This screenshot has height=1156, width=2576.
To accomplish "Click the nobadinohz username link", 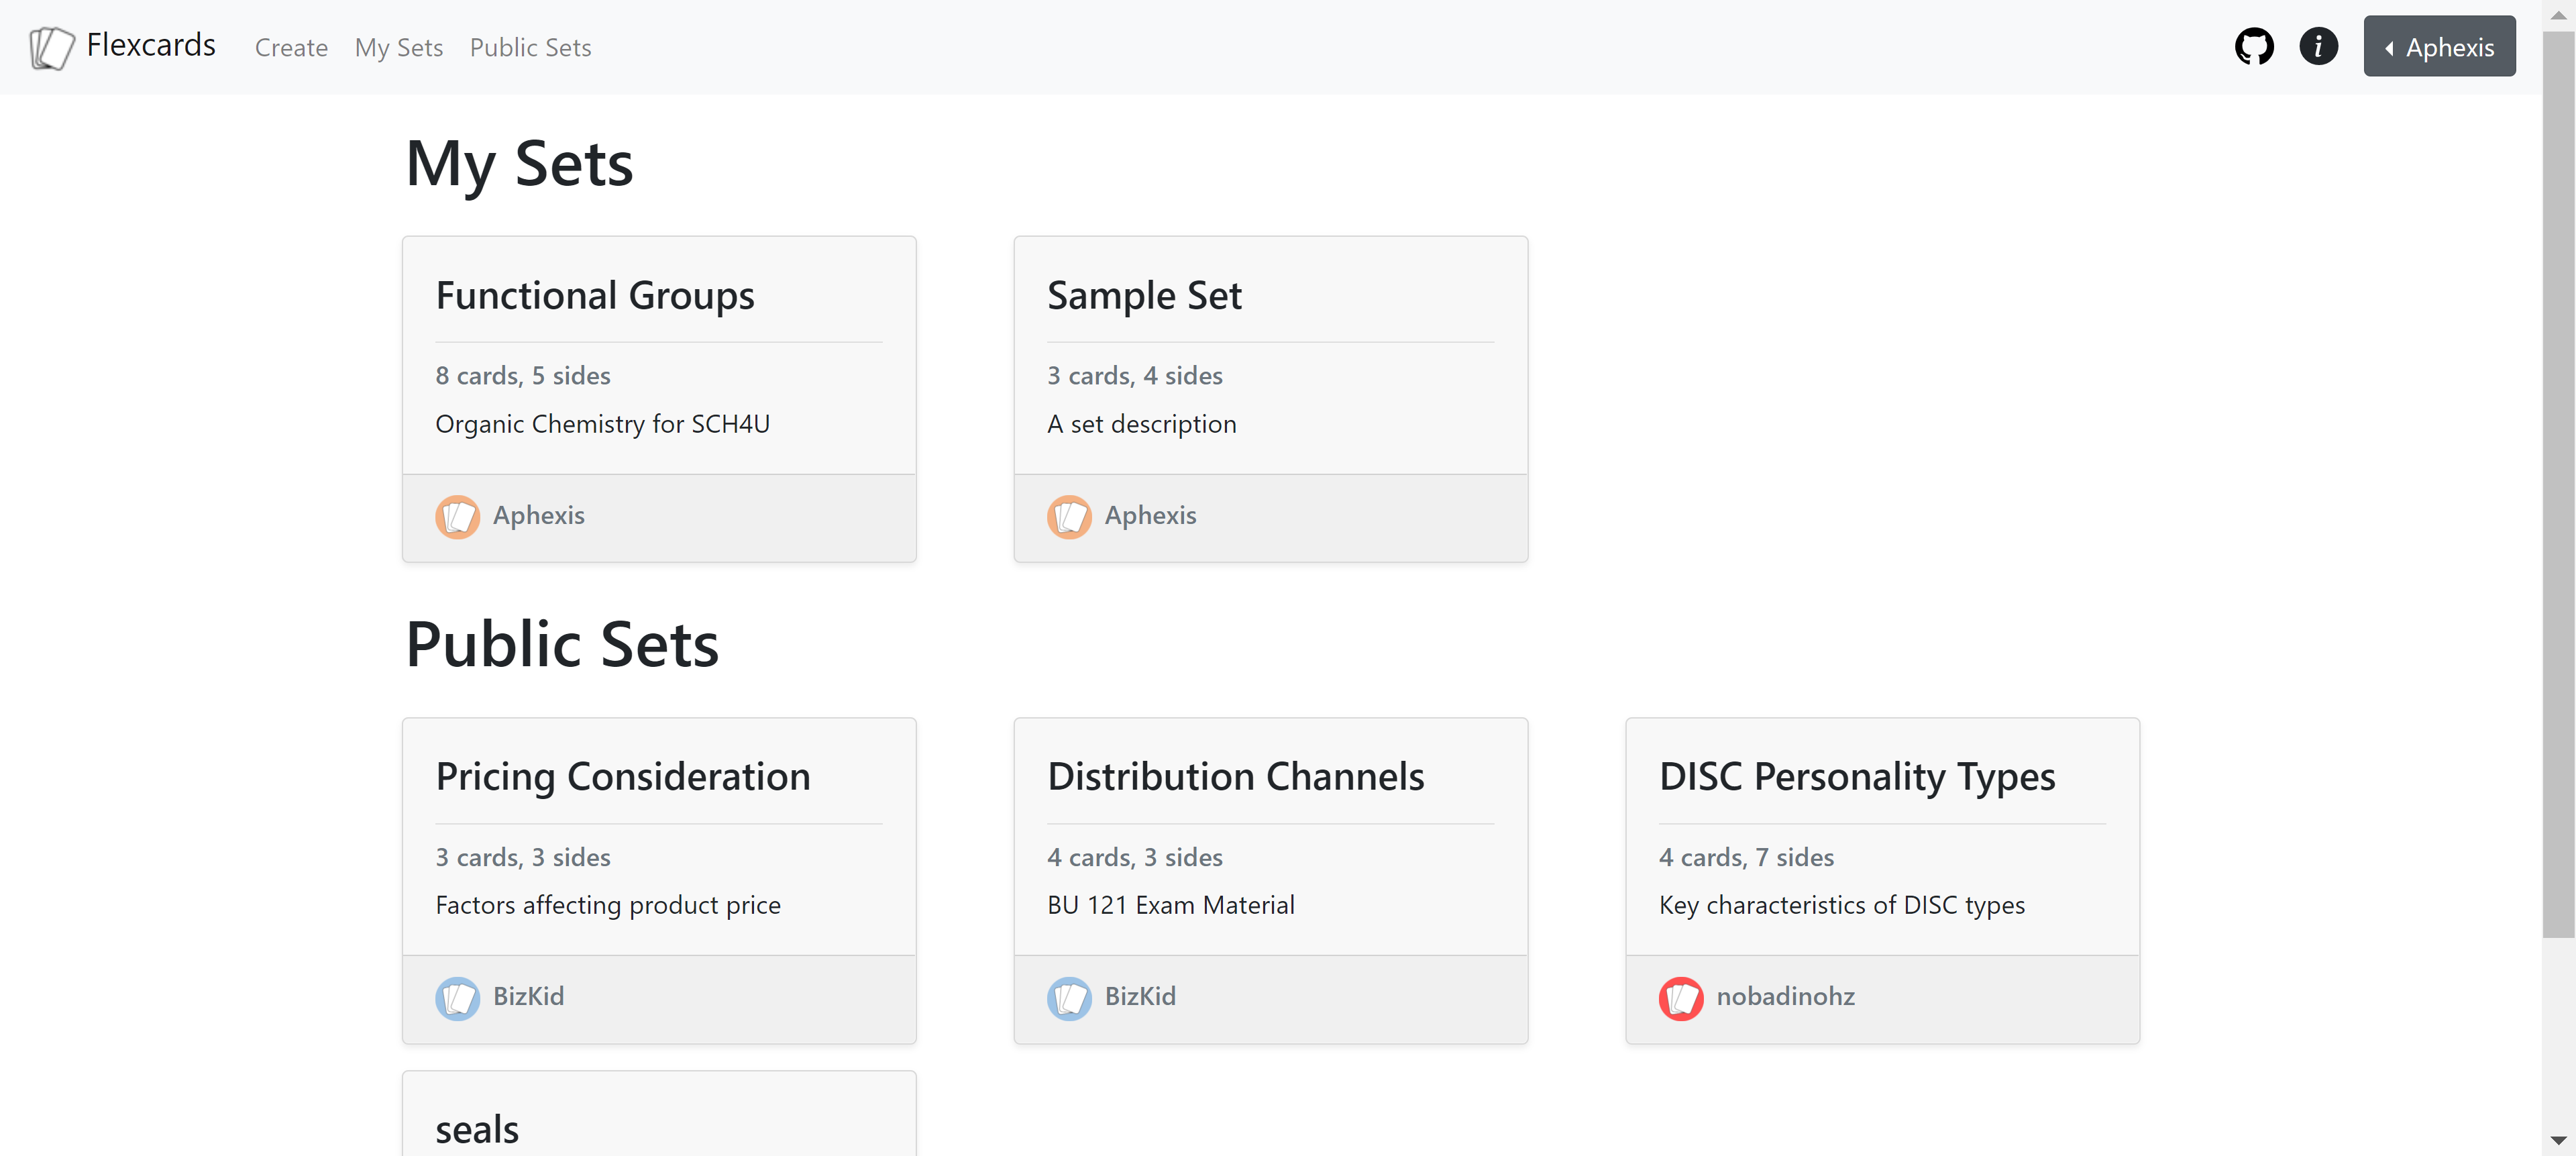I will pyautogui.click(x=1785, y=996).
